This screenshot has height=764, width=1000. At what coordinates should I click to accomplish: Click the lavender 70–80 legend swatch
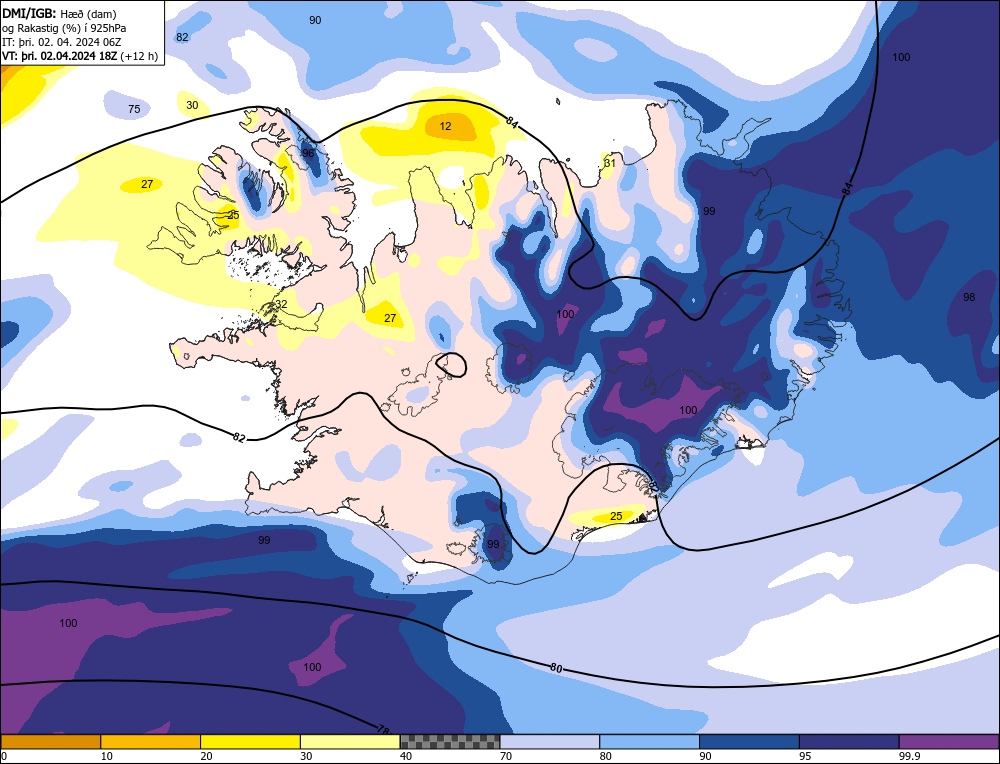(x=550, y=741)
